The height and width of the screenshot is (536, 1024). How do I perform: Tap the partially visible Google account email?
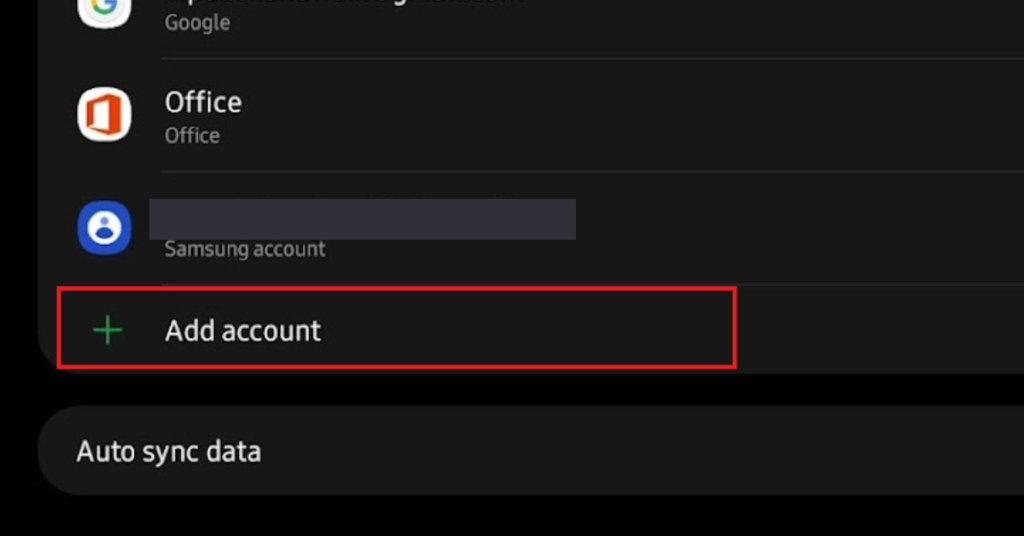(340, 3)
